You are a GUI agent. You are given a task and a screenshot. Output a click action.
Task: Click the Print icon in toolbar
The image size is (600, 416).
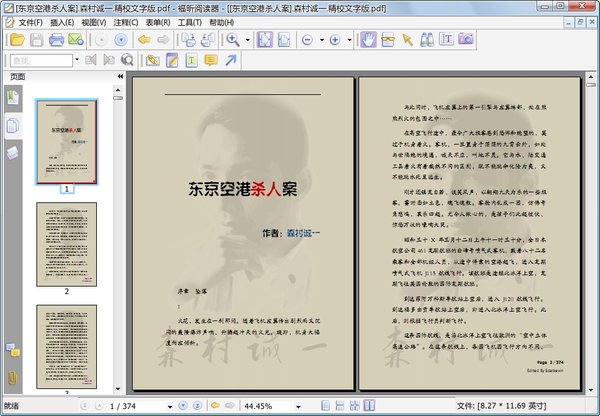[57, 40]
